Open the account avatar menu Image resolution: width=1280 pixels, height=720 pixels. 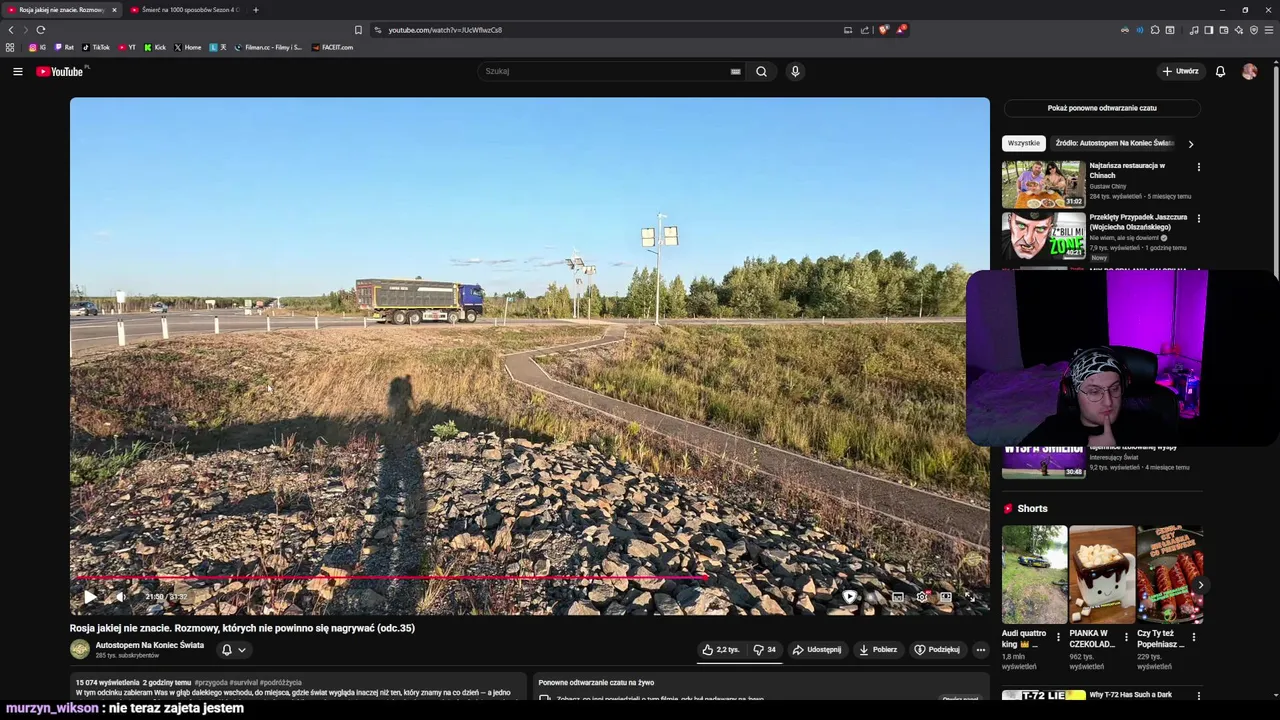[x=1249, y=71]
